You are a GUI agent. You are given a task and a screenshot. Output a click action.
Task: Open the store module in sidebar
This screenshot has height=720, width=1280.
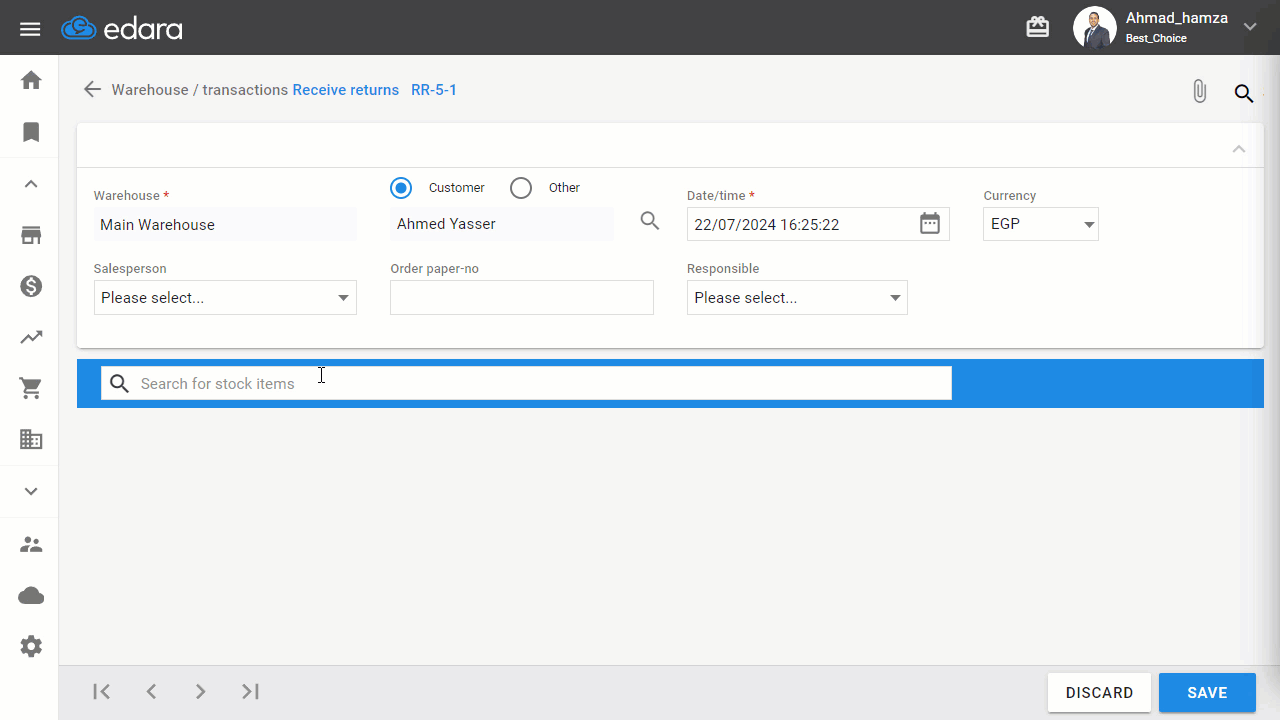click(31, 236)
